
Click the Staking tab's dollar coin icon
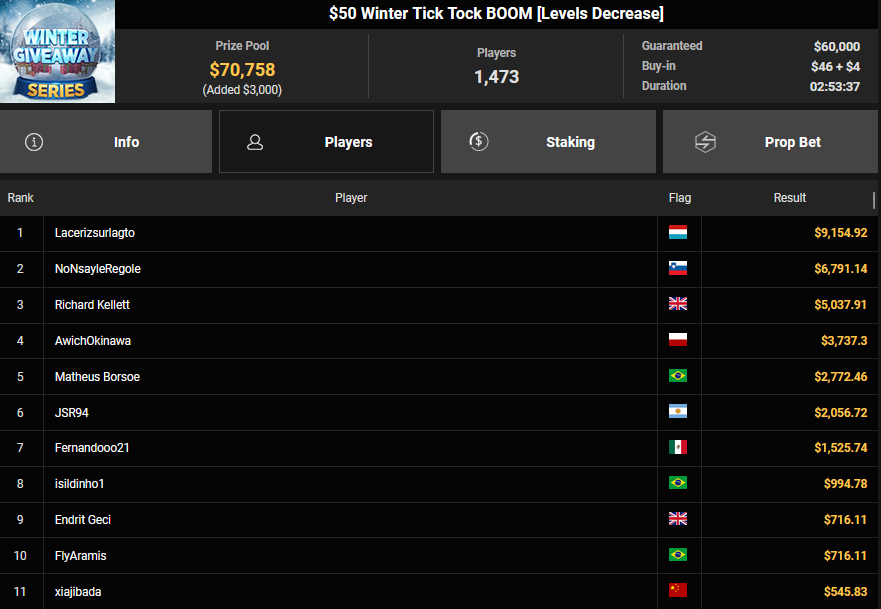tap(479, 142)
